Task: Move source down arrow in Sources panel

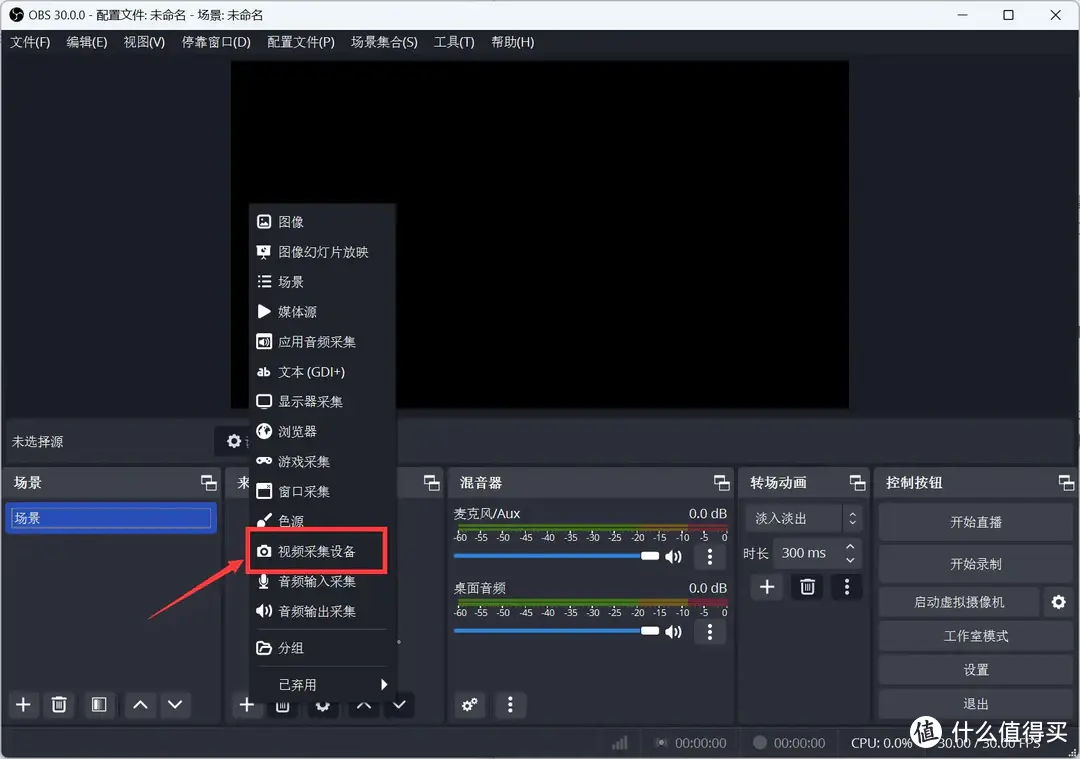Action: tap(399, 705)
